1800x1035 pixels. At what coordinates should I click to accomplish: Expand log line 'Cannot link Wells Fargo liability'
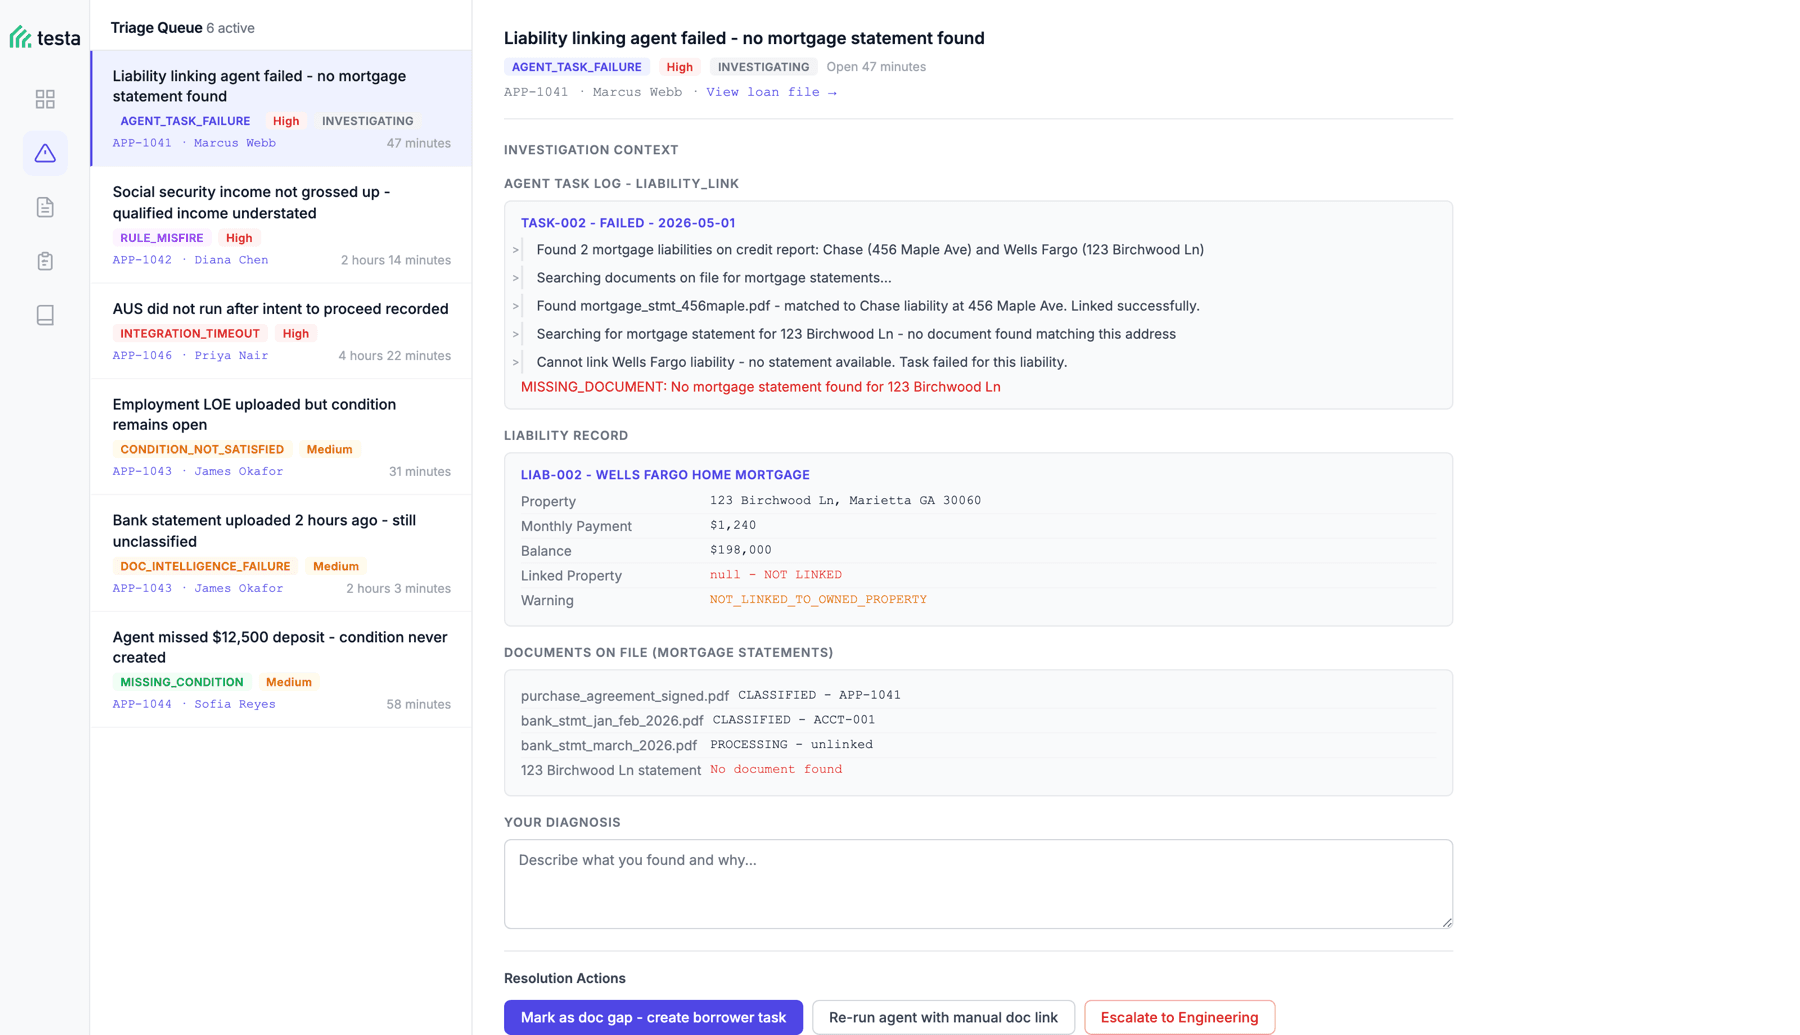[x=515, y=362]
